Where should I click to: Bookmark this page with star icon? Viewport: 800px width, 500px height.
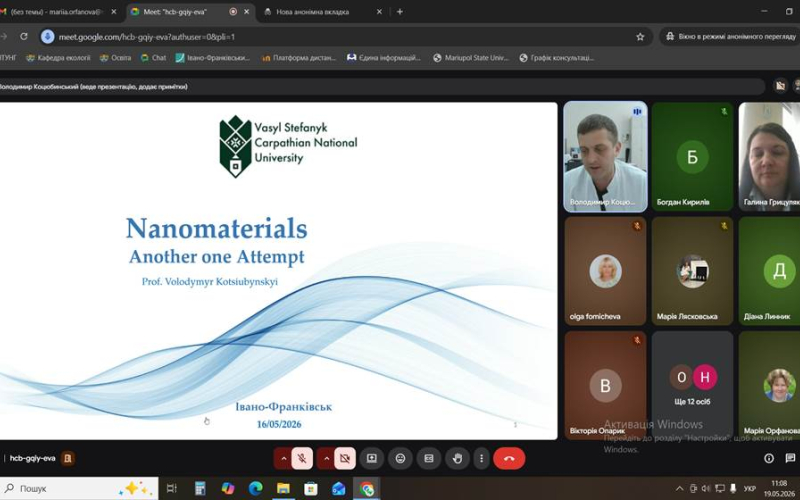click(x=640, y=36)
